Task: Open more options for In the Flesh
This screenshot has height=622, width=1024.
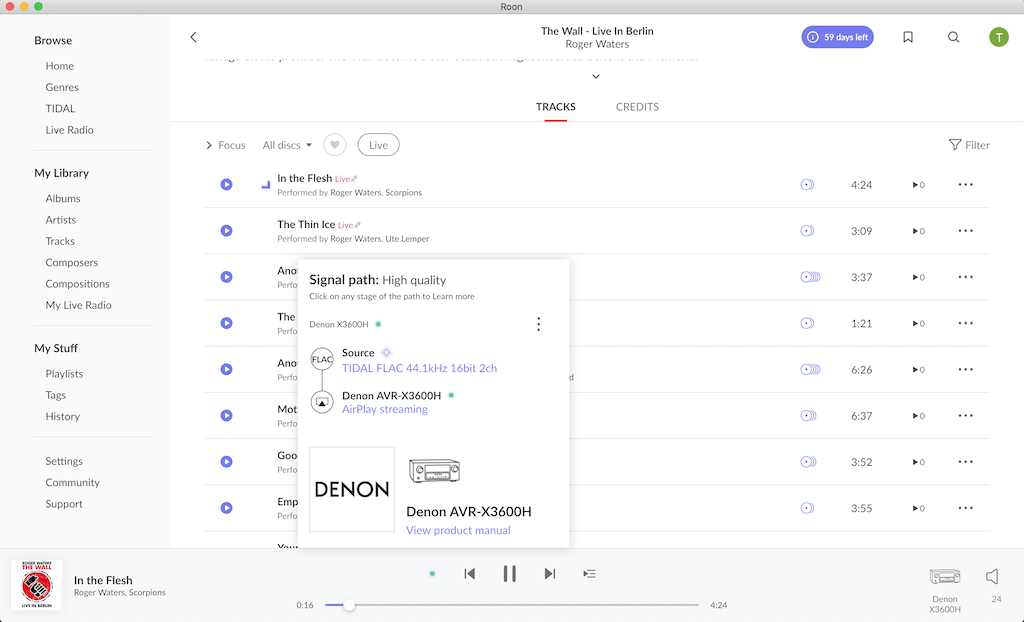Action: click(x=965, y=185)
